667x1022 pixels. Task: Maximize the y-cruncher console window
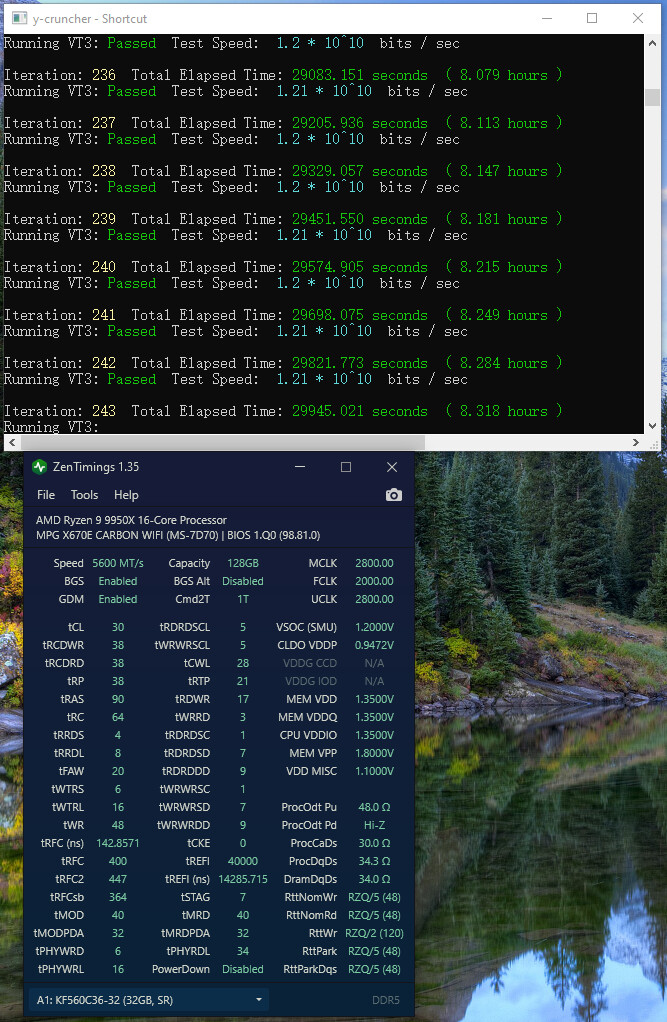[x=592, y=19]
